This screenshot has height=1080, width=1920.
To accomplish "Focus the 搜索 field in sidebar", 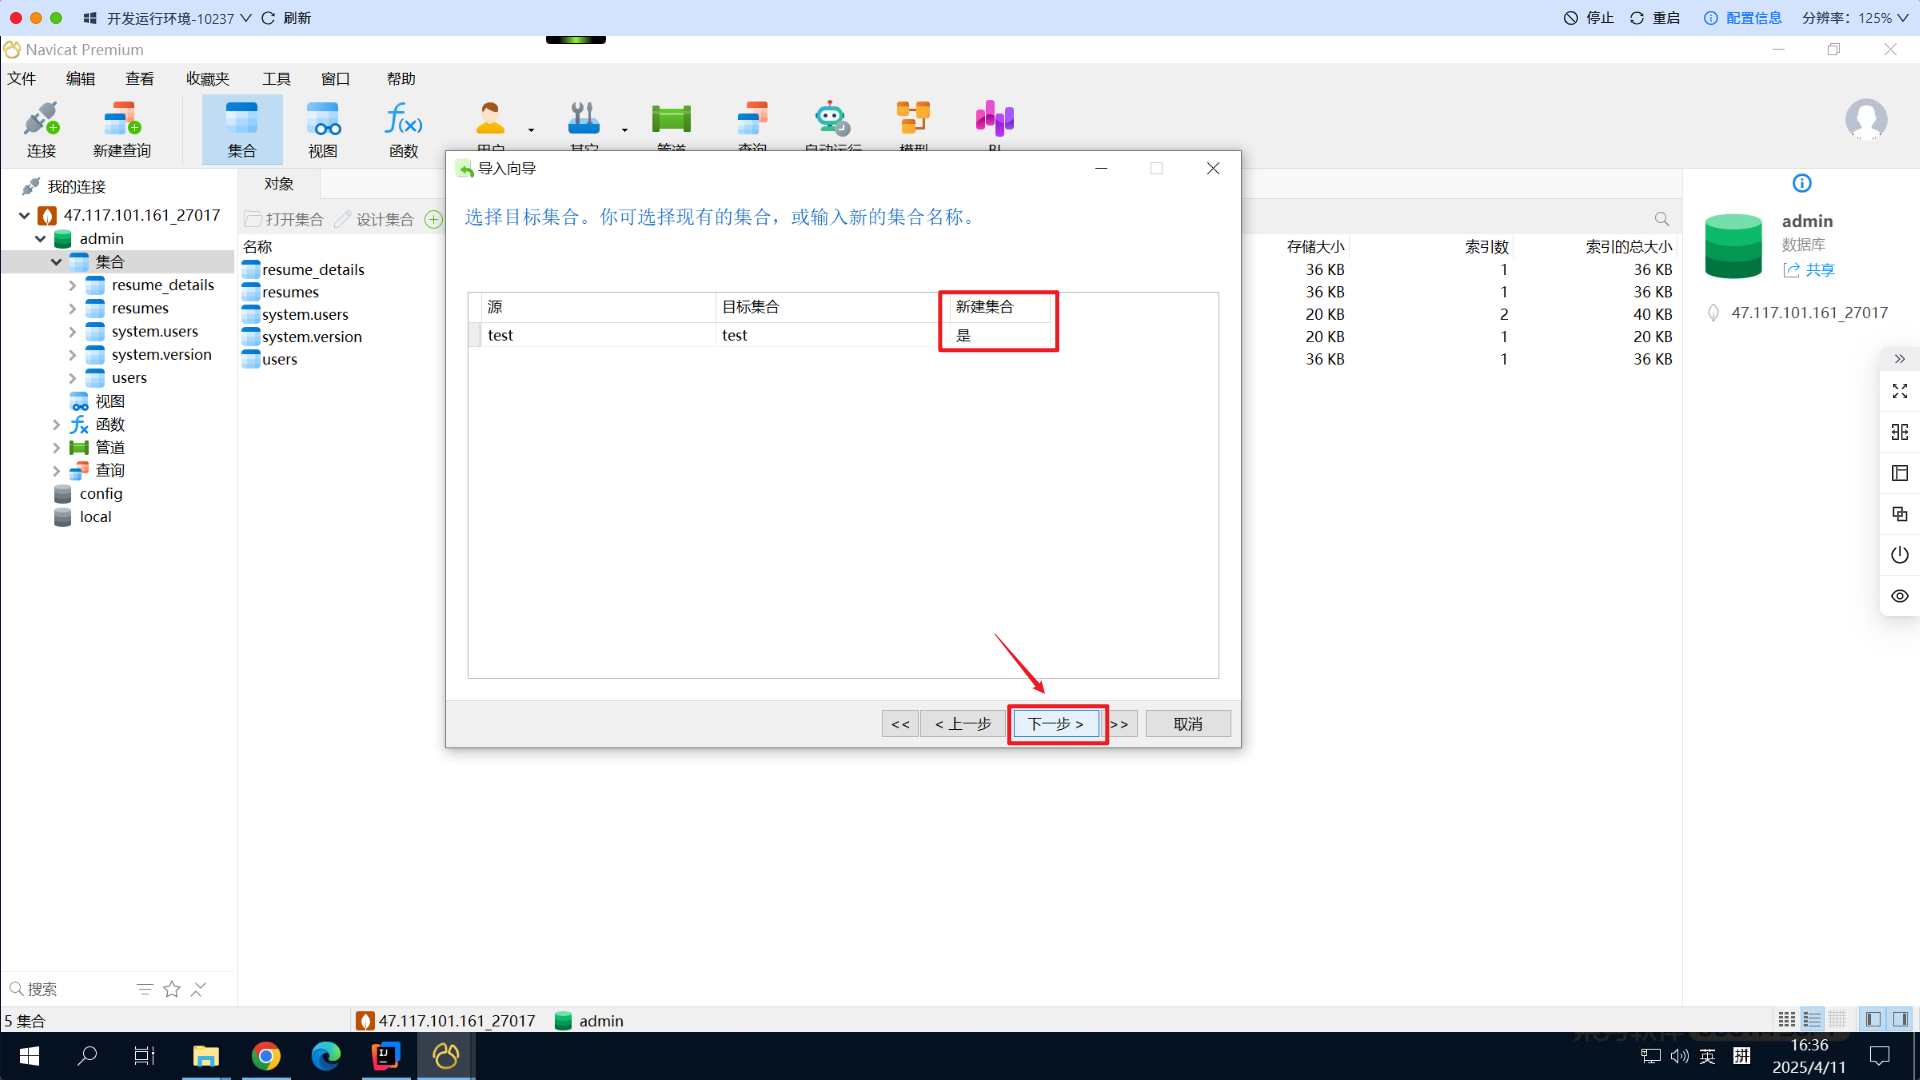I will 70,989.
